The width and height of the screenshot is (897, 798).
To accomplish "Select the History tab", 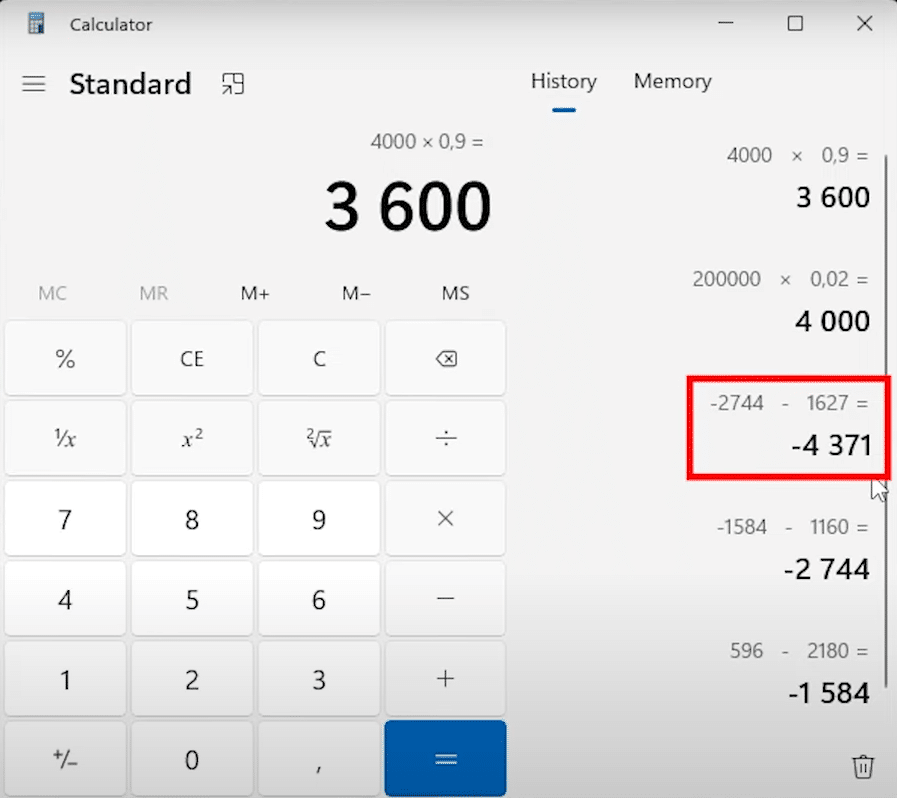I will click(563, 82).
